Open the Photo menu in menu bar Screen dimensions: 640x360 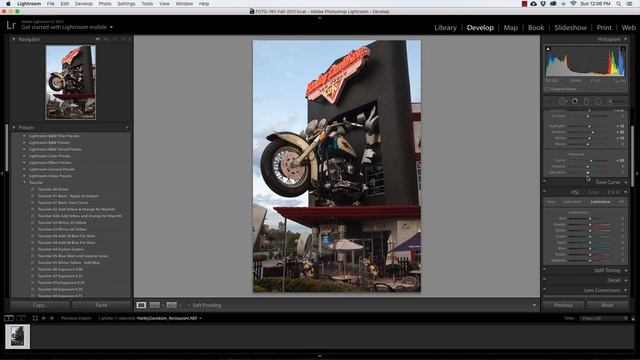point(105,4)
